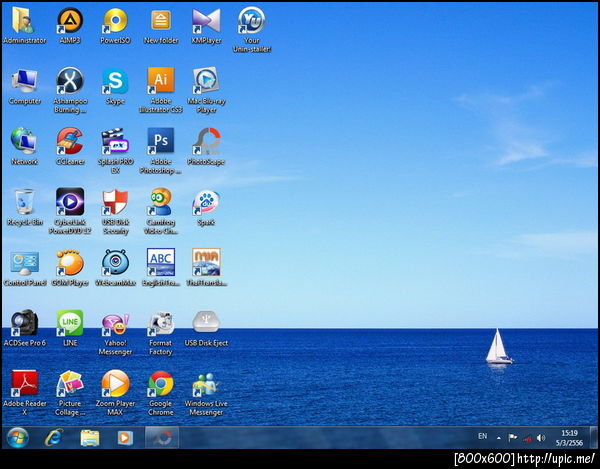This screenshot has width=600, height=469.
Task: Select USB Disk Eject icon
Action: coord(206,322)
